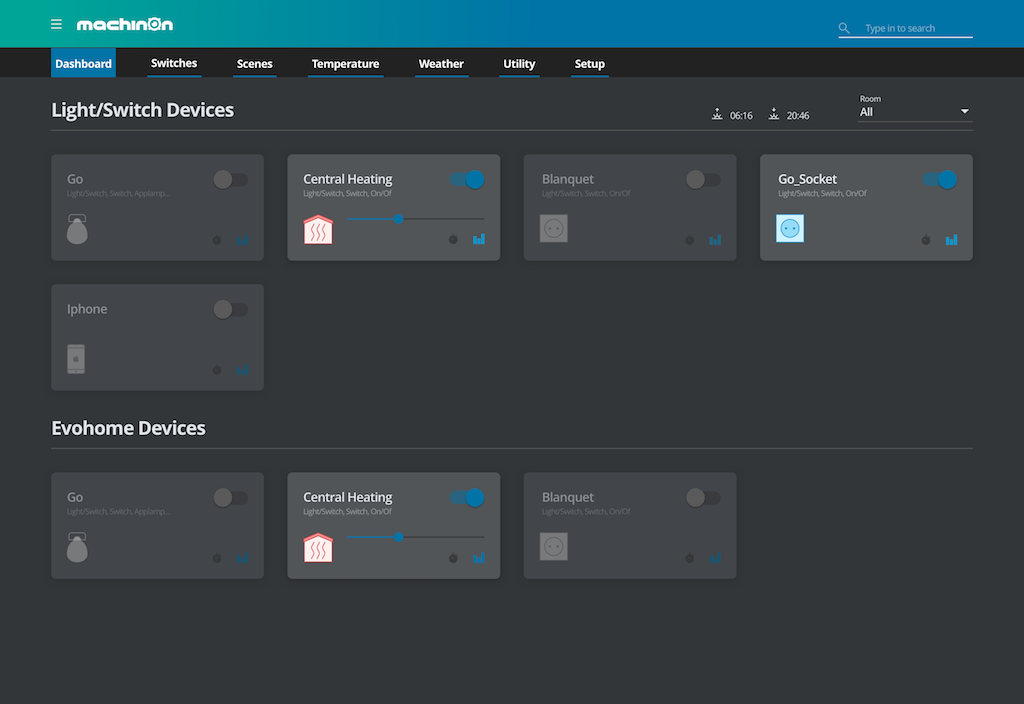The image size is (1024, 704).
Task: Turn off Light/Switch Central Heating toggle
Action: (x=467, y=180)
